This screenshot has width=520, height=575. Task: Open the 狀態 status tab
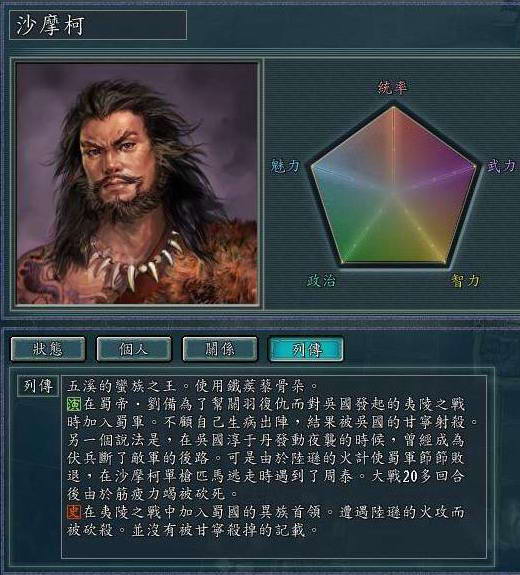48,349
